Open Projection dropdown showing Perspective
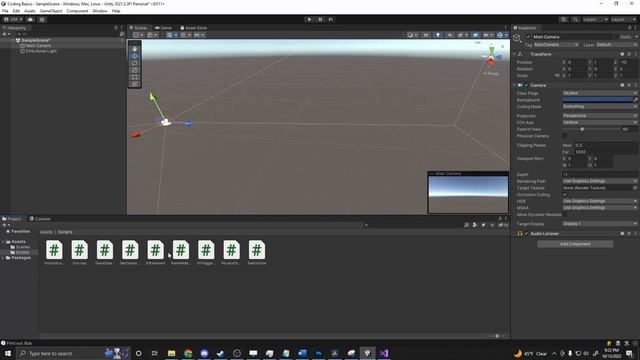Image resolution: width=640 pixels, height=360 pixels. 599,116
